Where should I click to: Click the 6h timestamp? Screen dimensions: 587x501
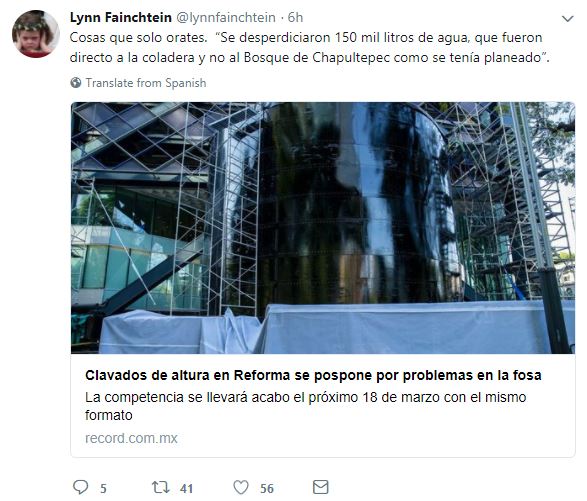pos(295,17)
